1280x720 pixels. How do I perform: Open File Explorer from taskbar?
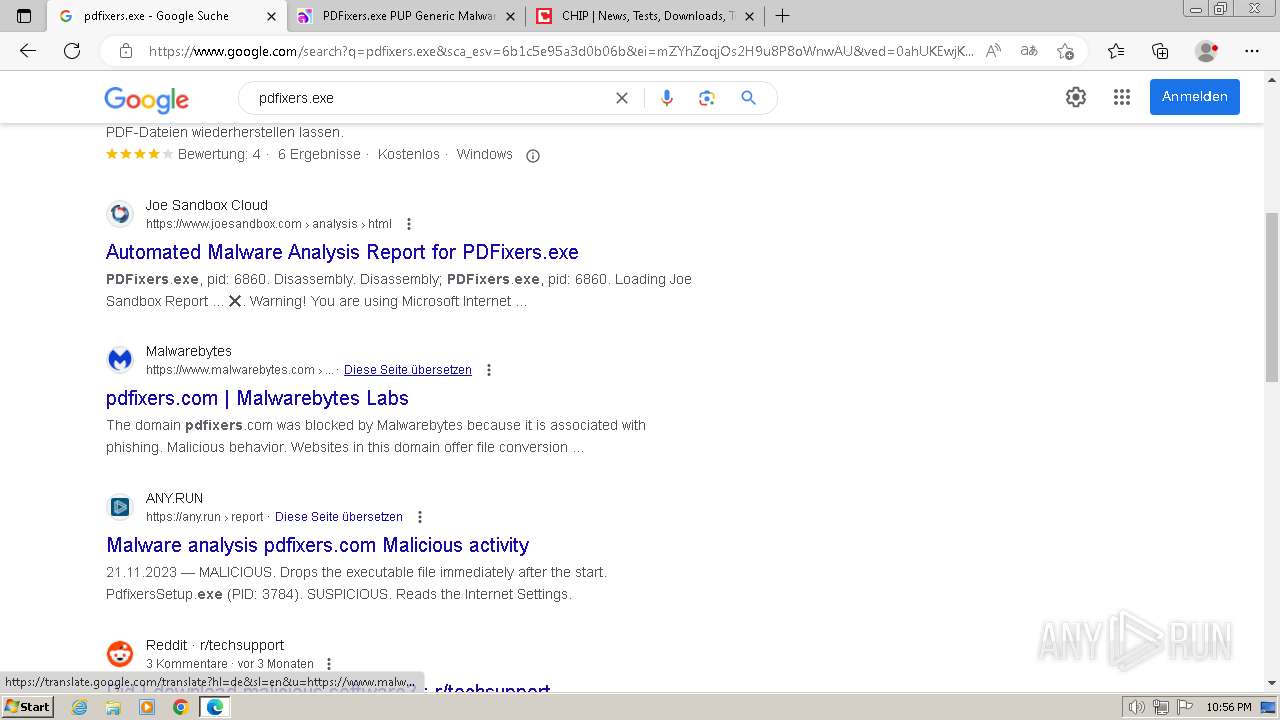click(x=113, y=707)
